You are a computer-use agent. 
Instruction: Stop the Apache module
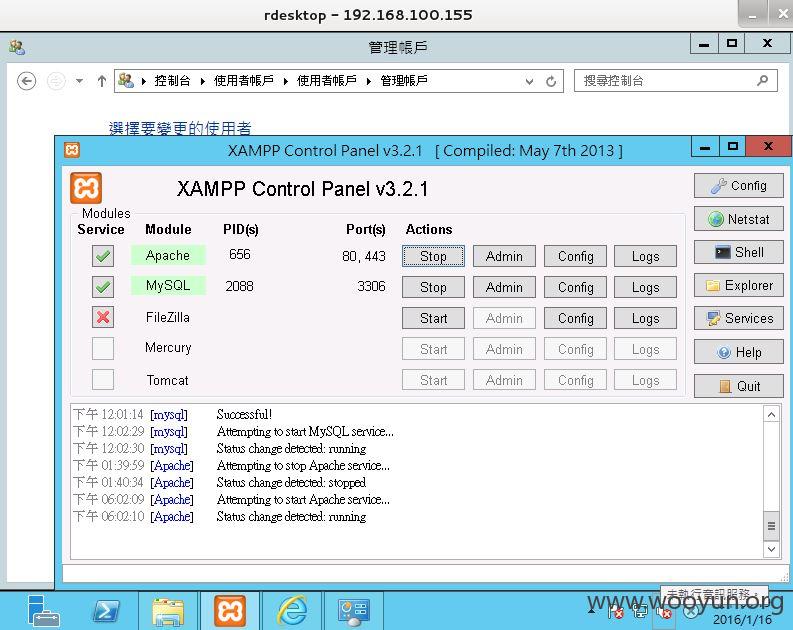click(x=433, y=256)
